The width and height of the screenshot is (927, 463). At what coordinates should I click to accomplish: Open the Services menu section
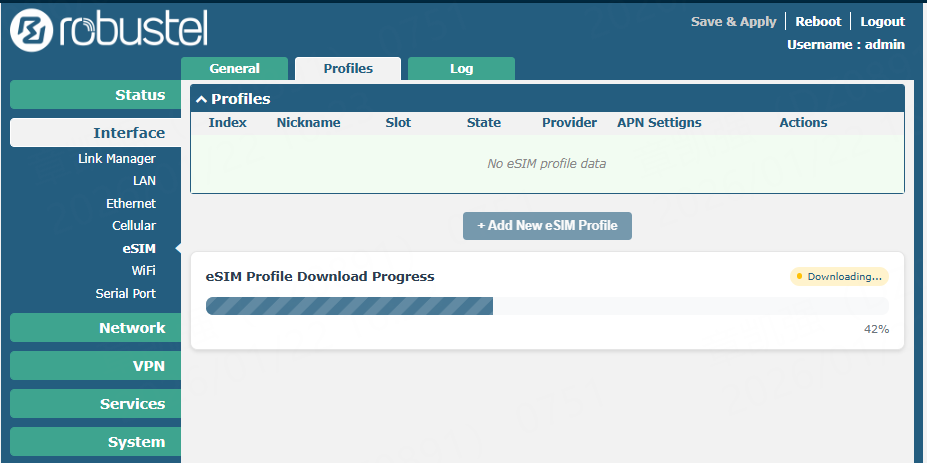pos(96,404)
